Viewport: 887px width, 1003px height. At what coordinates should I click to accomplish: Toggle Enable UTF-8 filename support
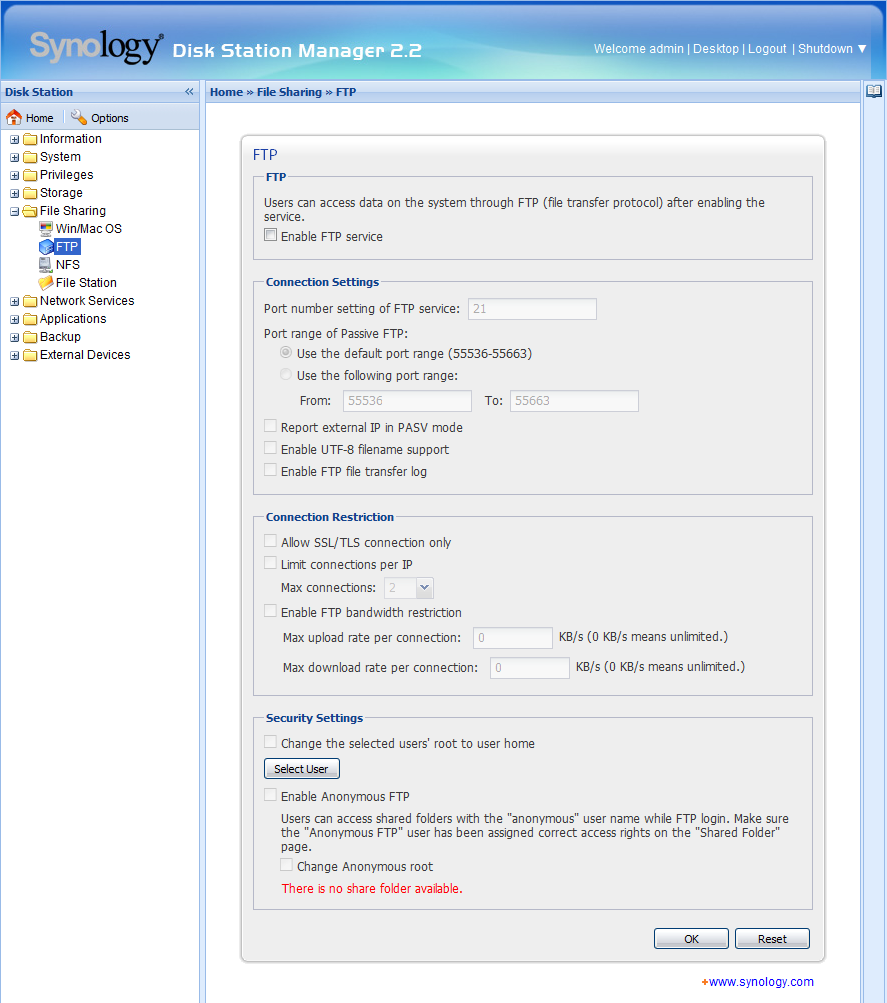[271, 448]
